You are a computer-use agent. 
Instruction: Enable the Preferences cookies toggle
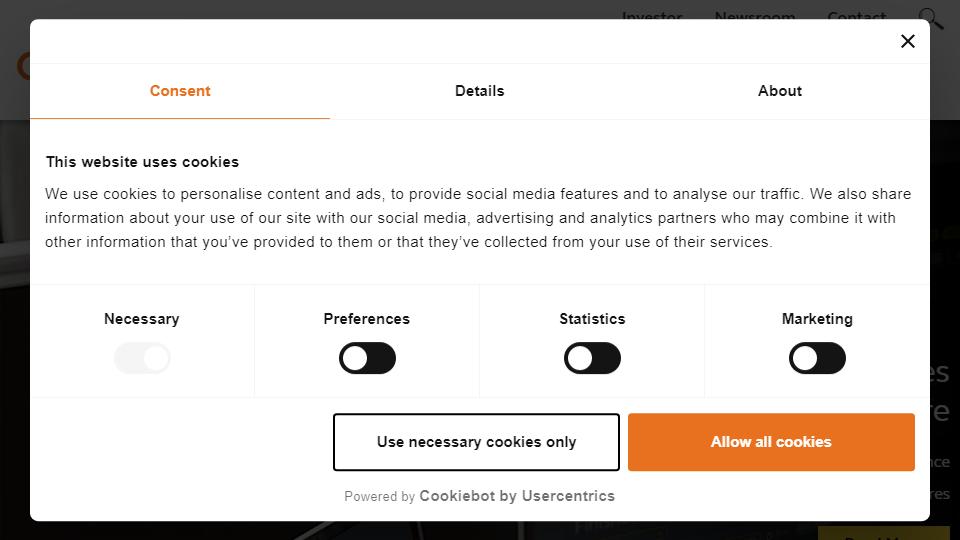point(367,358)
